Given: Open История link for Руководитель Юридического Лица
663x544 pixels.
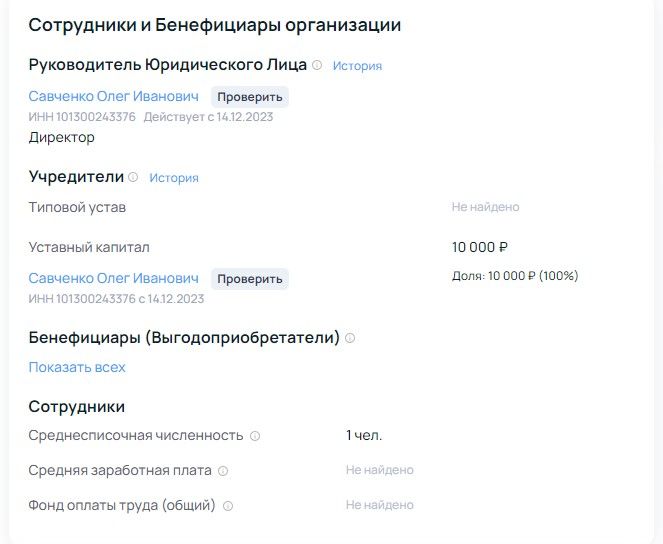Looking at the screenshot, I should 357,66.
